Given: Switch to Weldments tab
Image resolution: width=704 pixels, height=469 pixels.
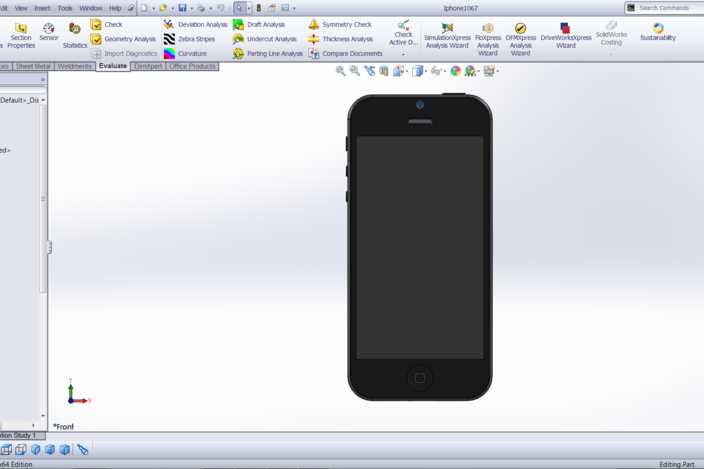Looking at the screenshot, I should tap(75, 66).
